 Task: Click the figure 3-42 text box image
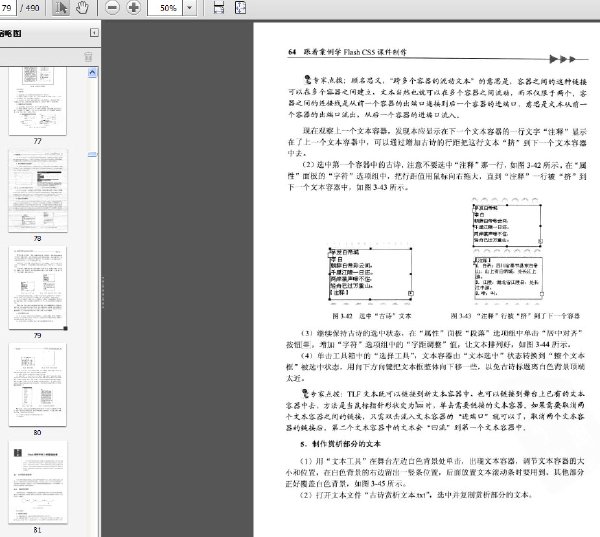click(371, 274)
